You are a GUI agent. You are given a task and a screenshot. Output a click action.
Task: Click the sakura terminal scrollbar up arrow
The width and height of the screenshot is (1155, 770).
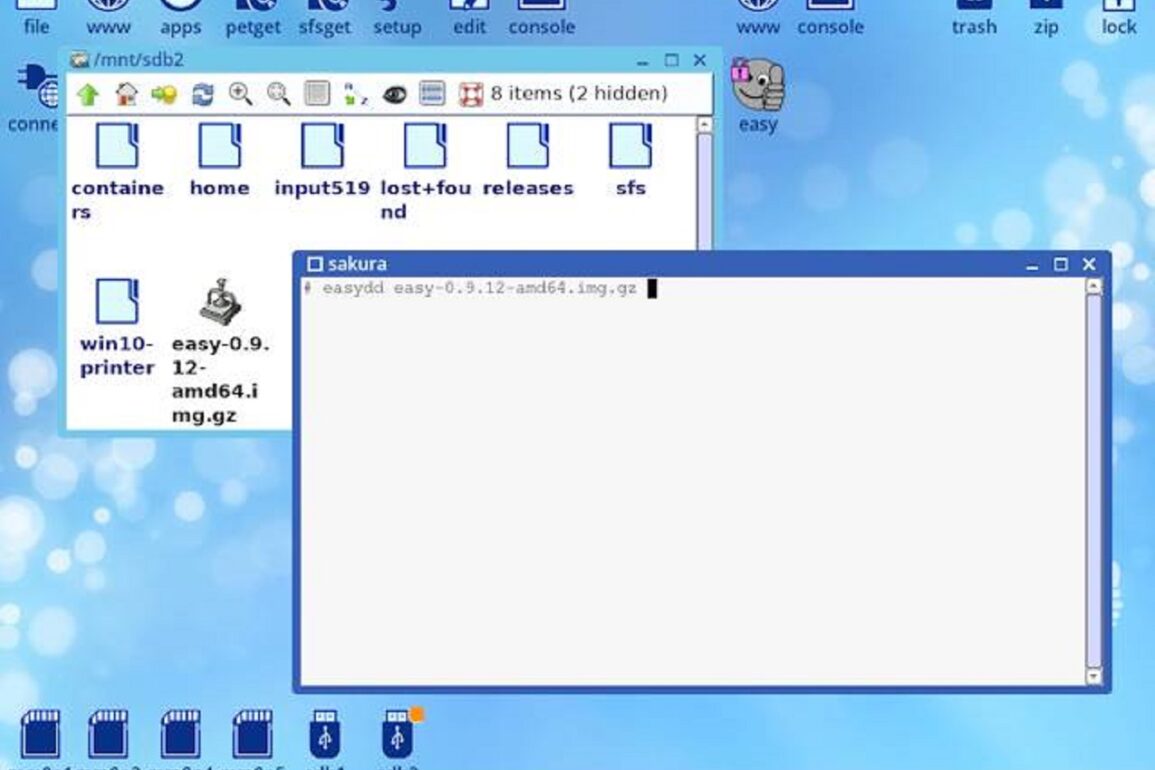1094,287
